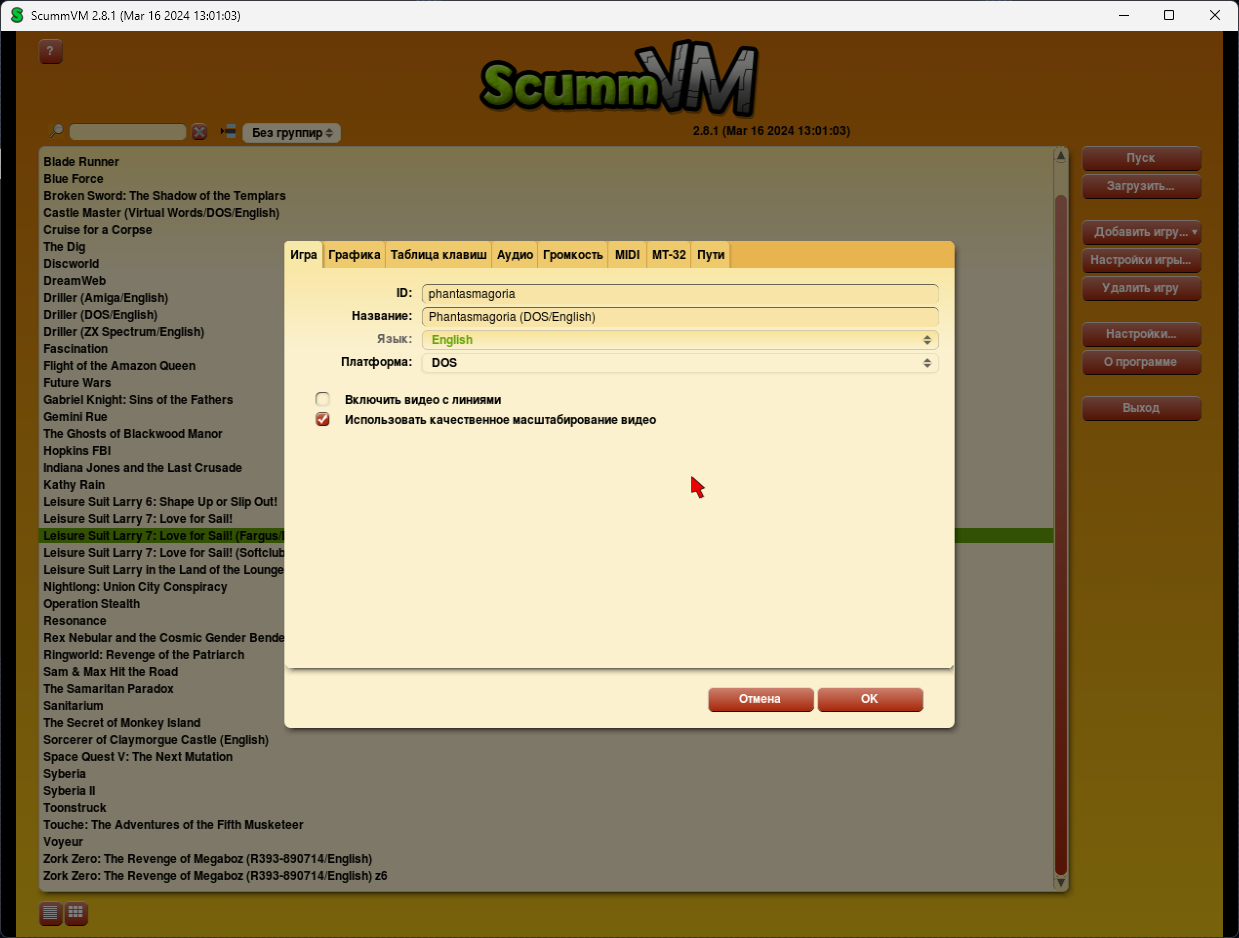Select Space Quest V: The Next Mutation

(x=138, y=757)
